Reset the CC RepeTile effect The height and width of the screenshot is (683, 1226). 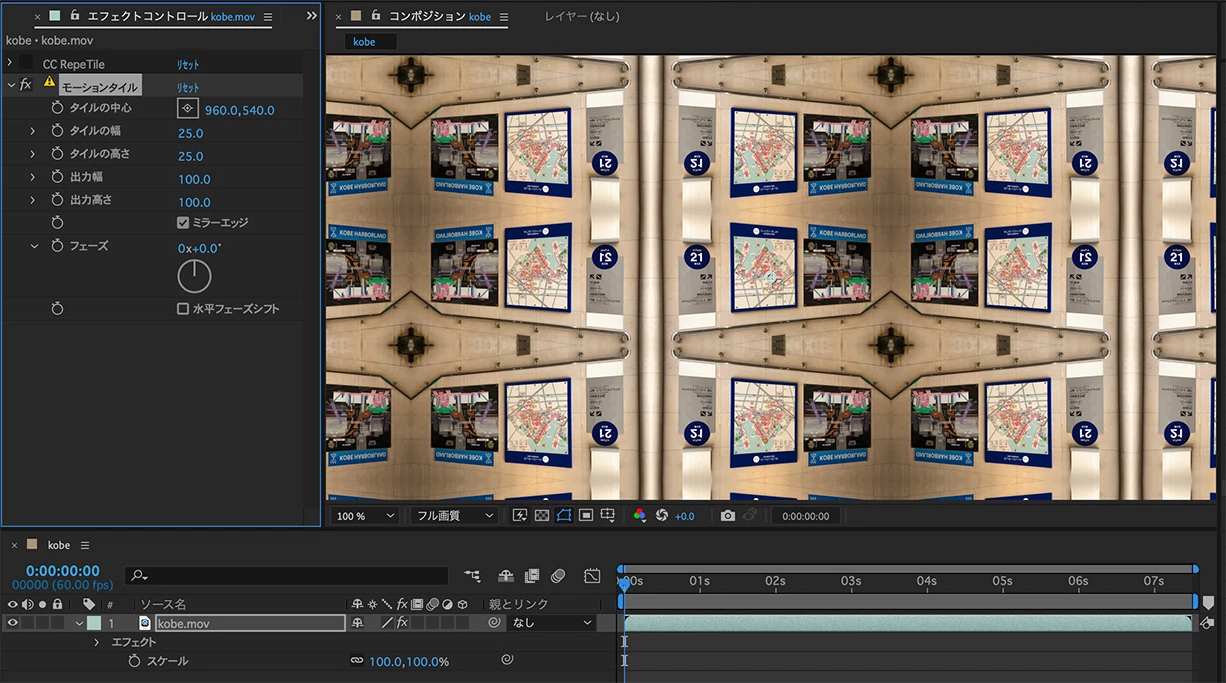(x=188, y=64)
